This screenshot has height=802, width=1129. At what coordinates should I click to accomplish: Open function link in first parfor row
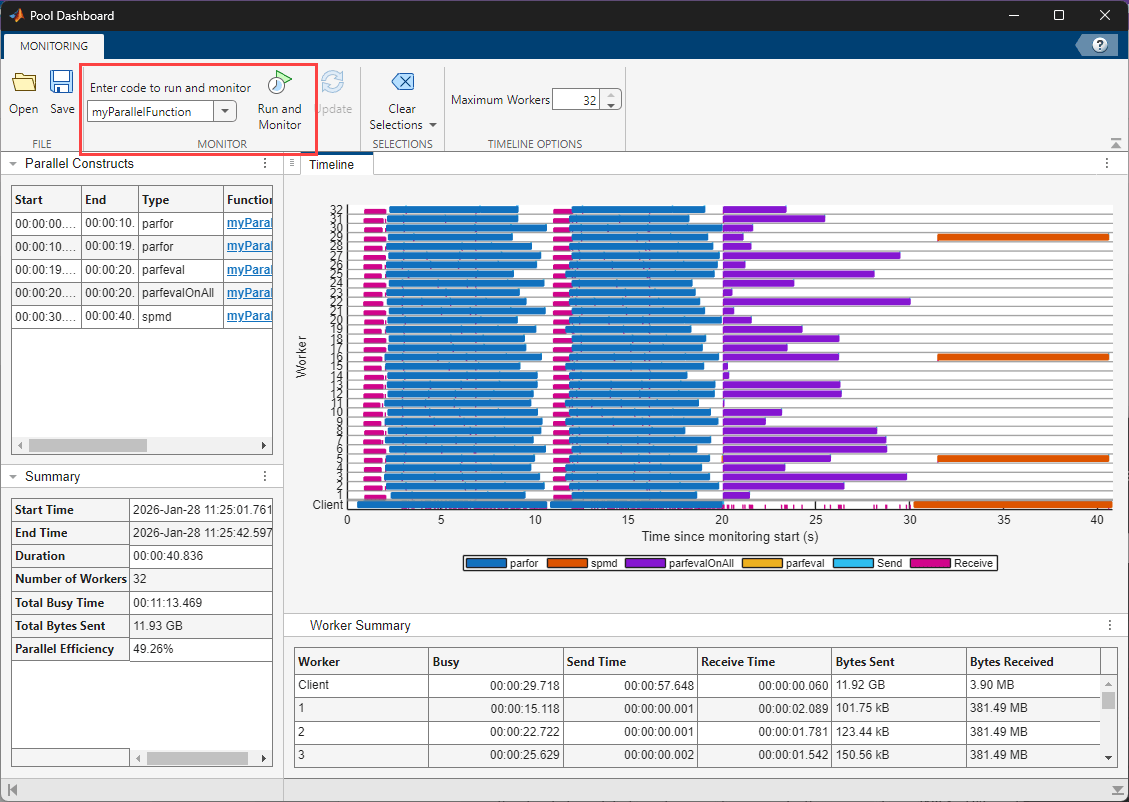coord(249,223)
